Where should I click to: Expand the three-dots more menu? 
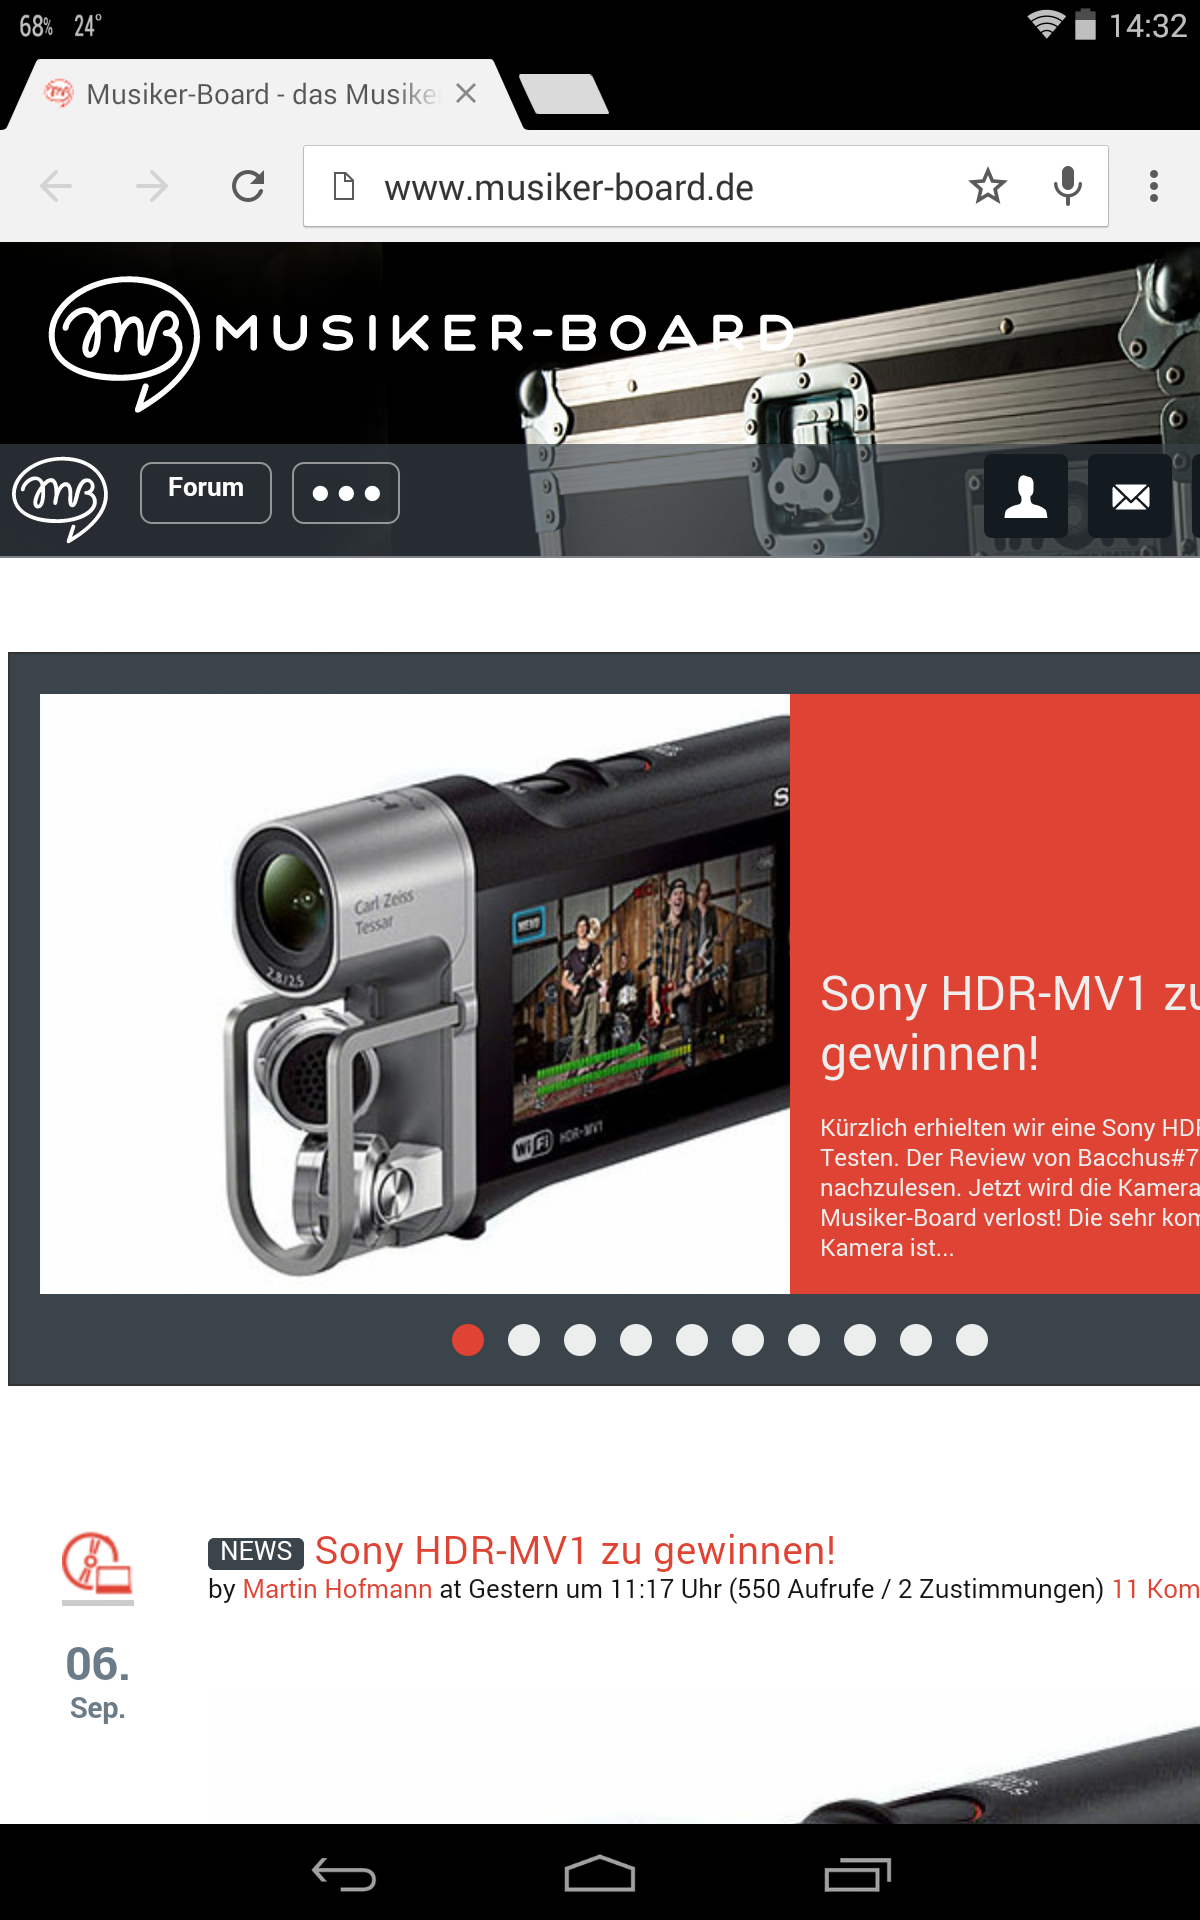pyautogui.click(x=346, y=493)
